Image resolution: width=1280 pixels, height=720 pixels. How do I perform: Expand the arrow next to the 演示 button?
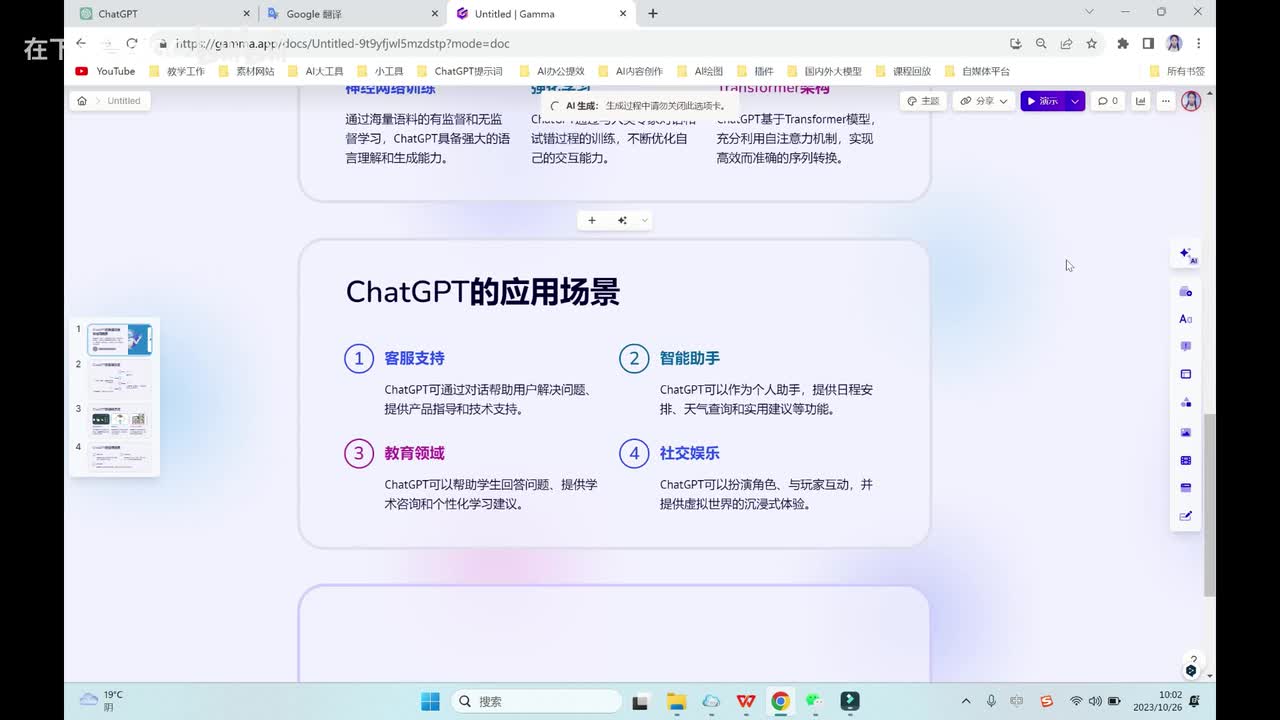pos(1075,101)
